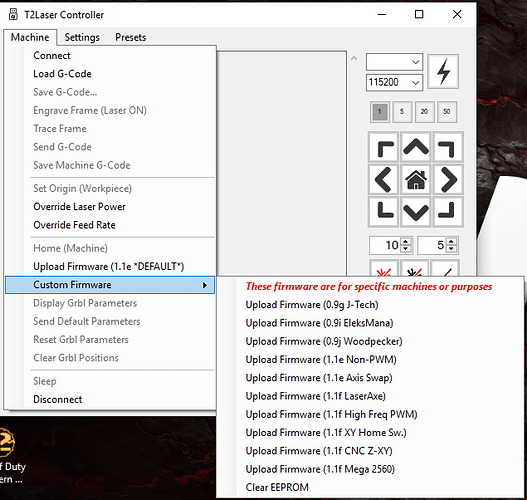
Task: Jog laser to bottom-right corner
Action: [x=448, y=212]
